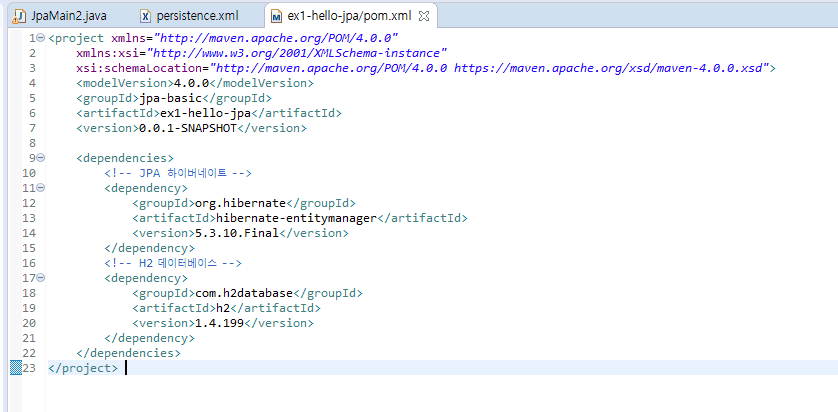Click the Maven icon on pom.xml tab

pyautogui.click(x=276, y=17)
